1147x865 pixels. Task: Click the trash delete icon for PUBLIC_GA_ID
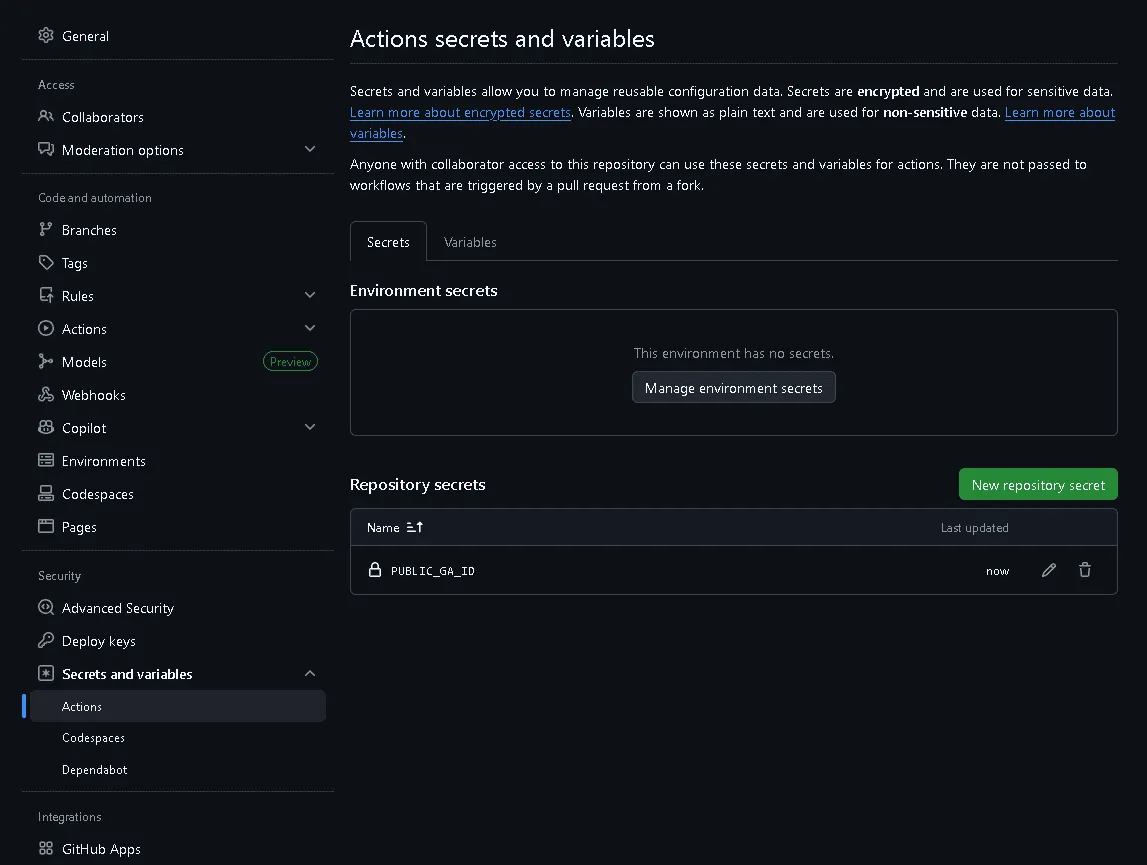point(1084,570)
